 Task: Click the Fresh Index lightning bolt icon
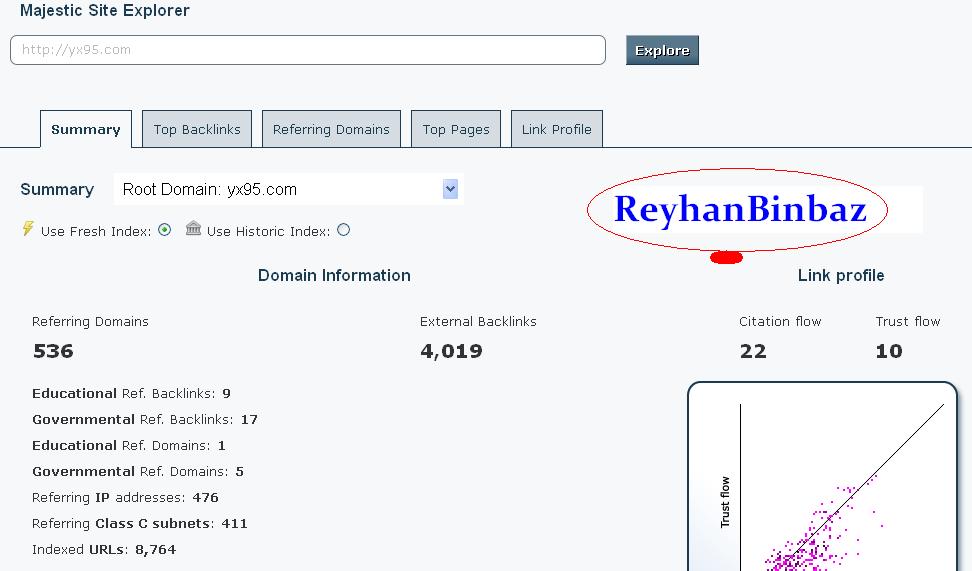point(28,228)
